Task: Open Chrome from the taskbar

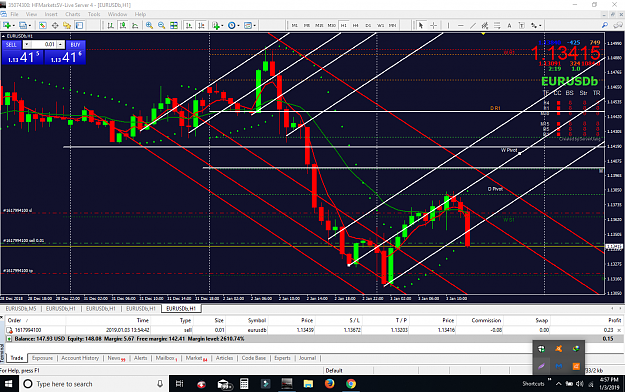Action: click(x=351, y=384)
